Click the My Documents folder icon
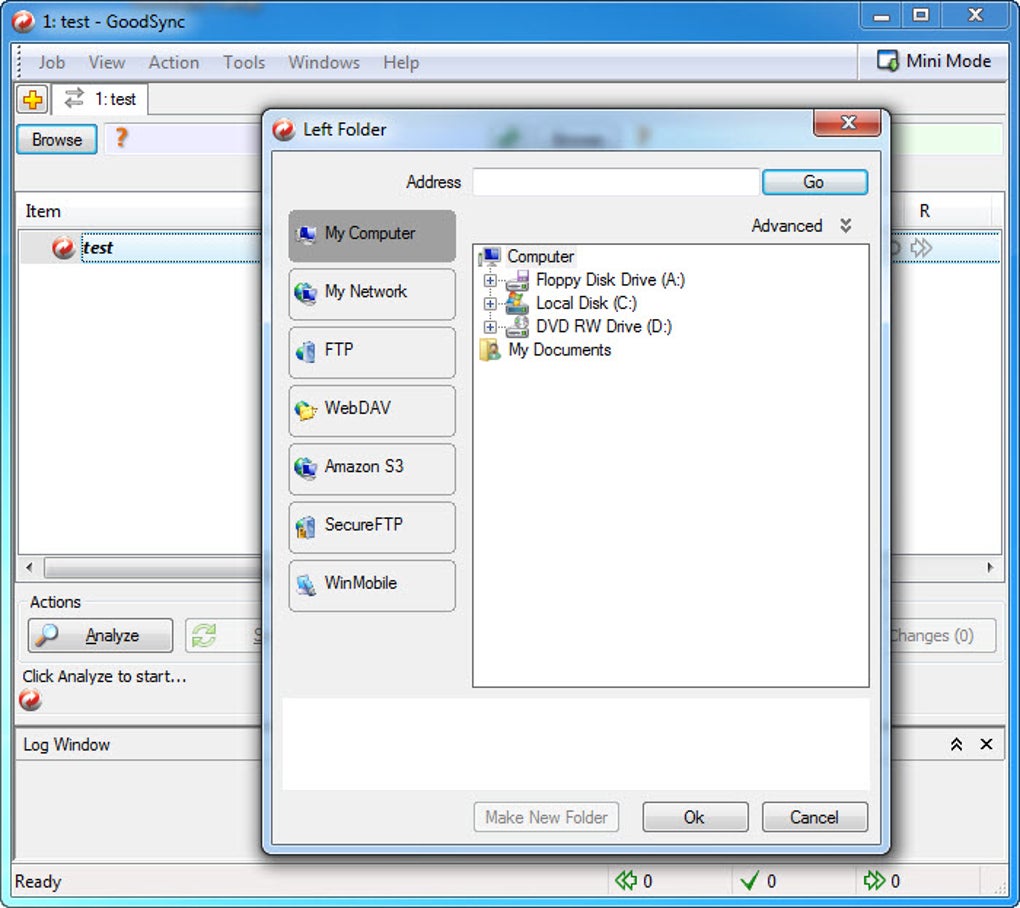The image size is (1020, 908). click(x=490, y=350)
